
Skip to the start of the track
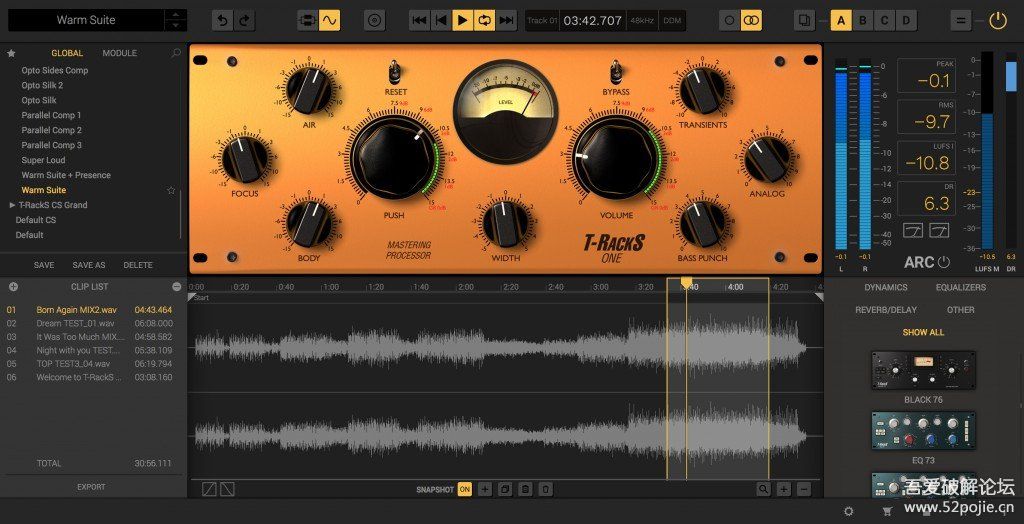pos(419,21)
